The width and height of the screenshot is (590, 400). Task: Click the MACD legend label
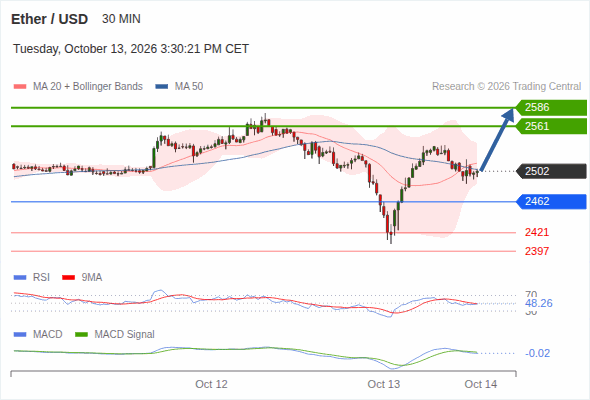[47, 334]
